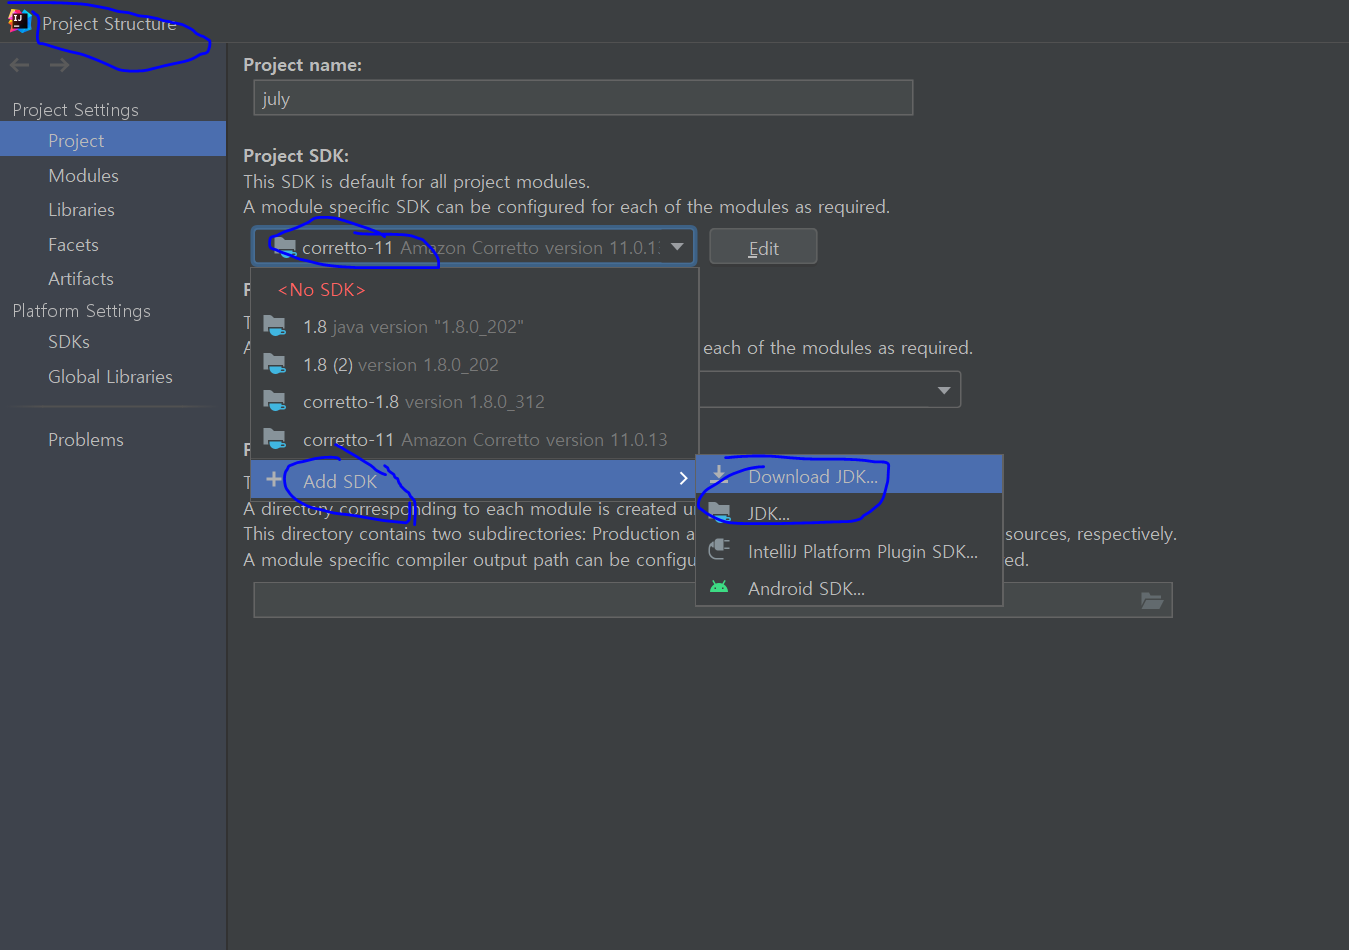Click the folder icon beside 1.8 java version
Screen dimensions: 1349x950
(x=274, y=326)
